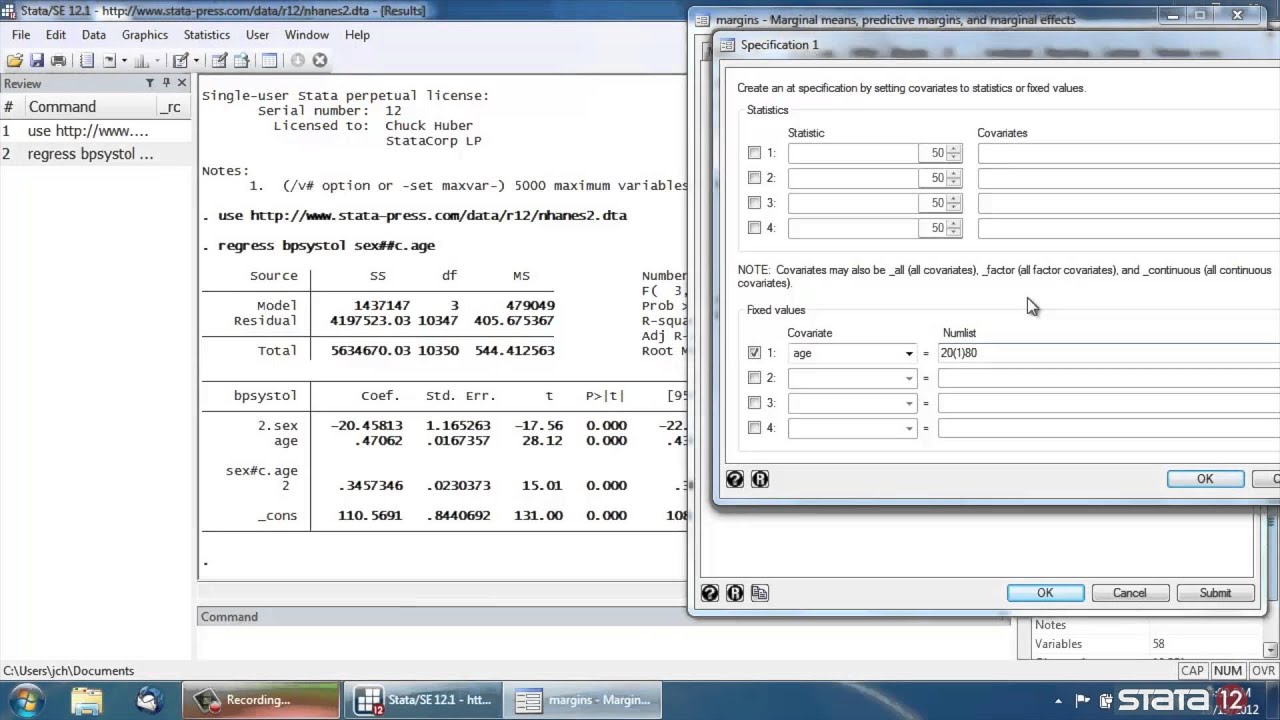Uncheck Fixed values row 1 checkbox (age)

[x=755, y=353]
